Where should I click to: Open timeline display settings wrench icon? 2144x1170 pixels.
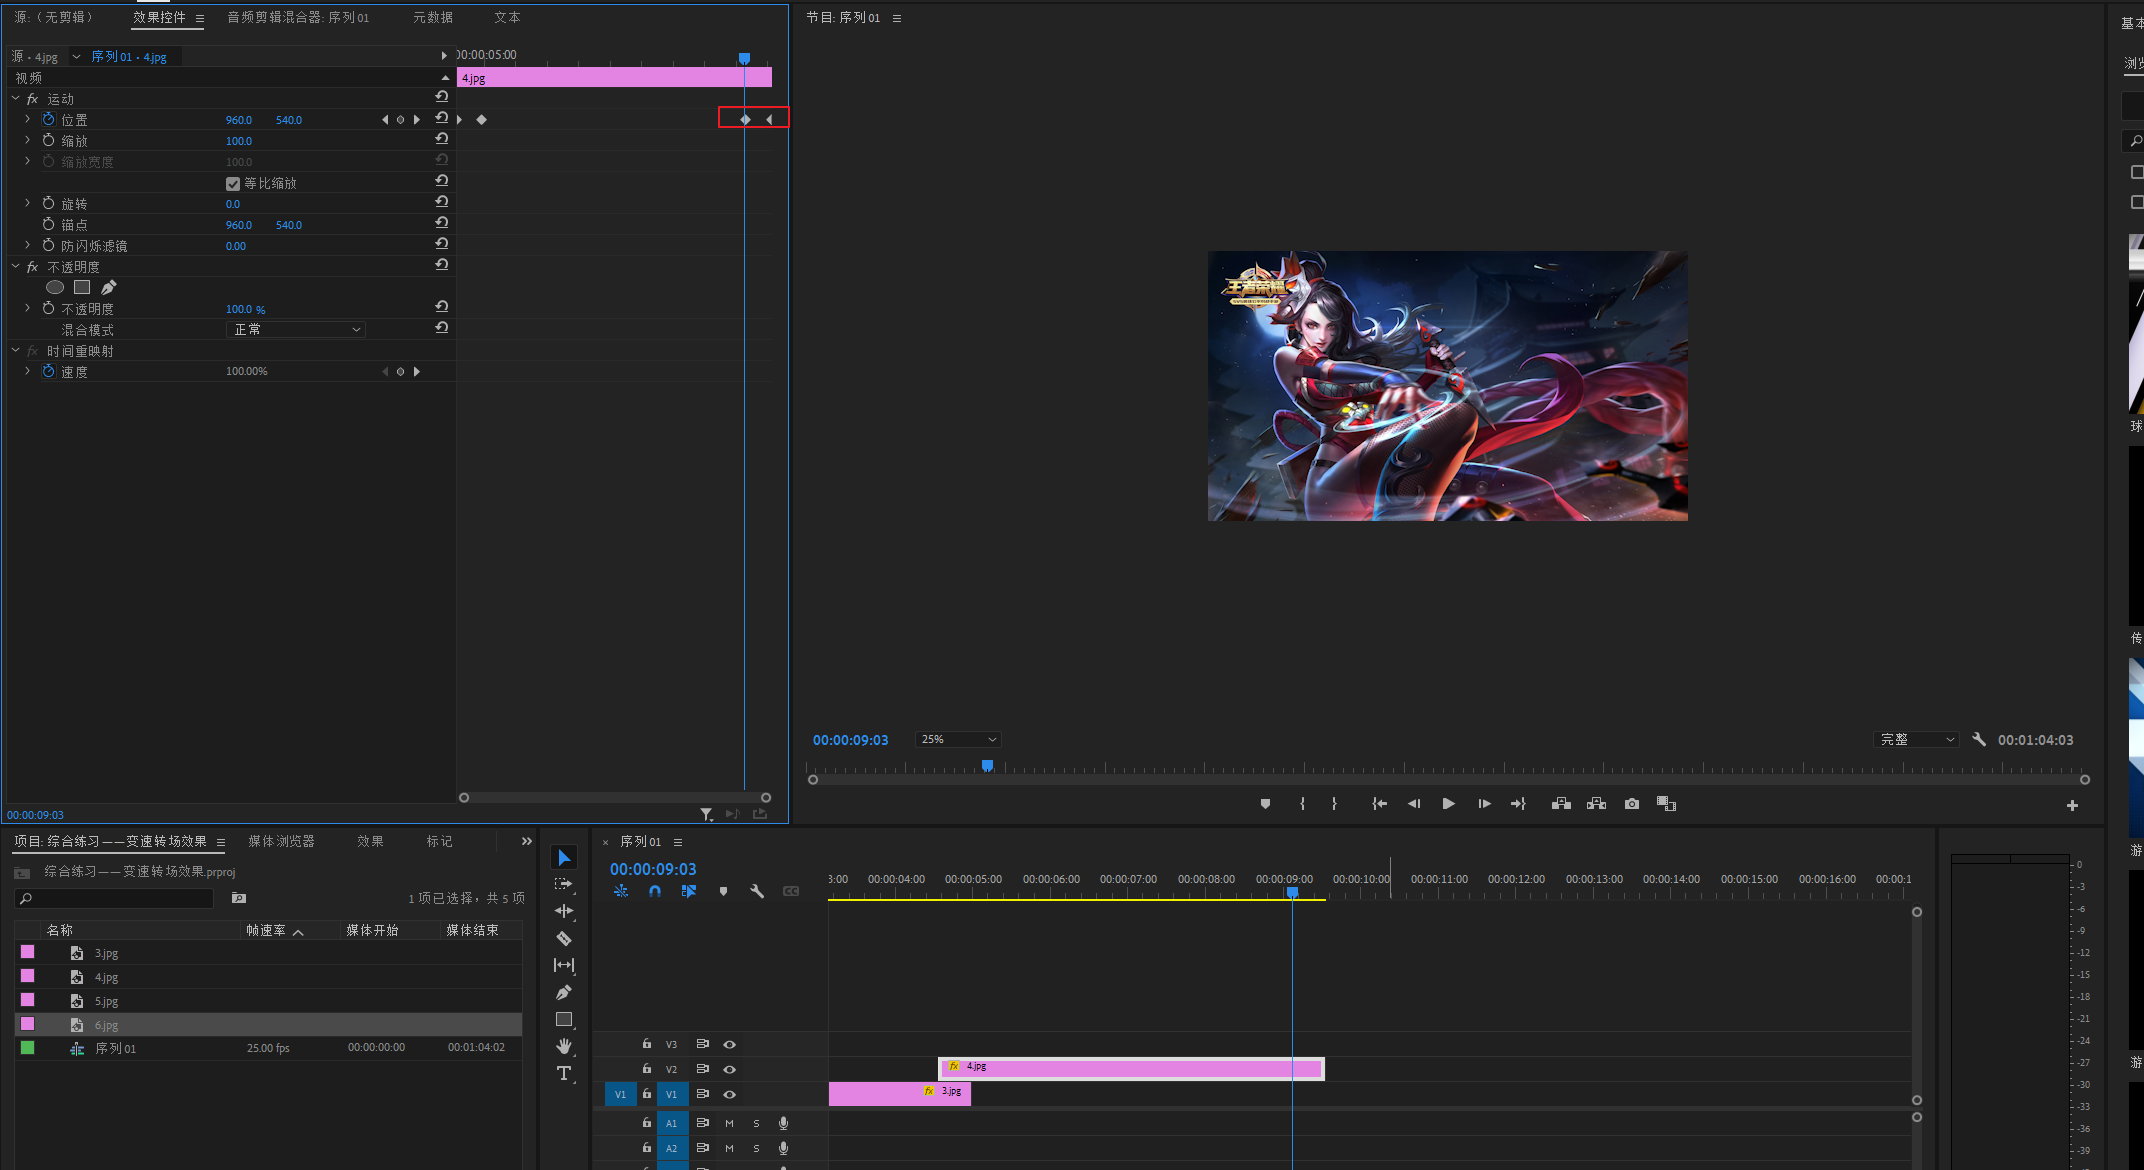(757, 891)
